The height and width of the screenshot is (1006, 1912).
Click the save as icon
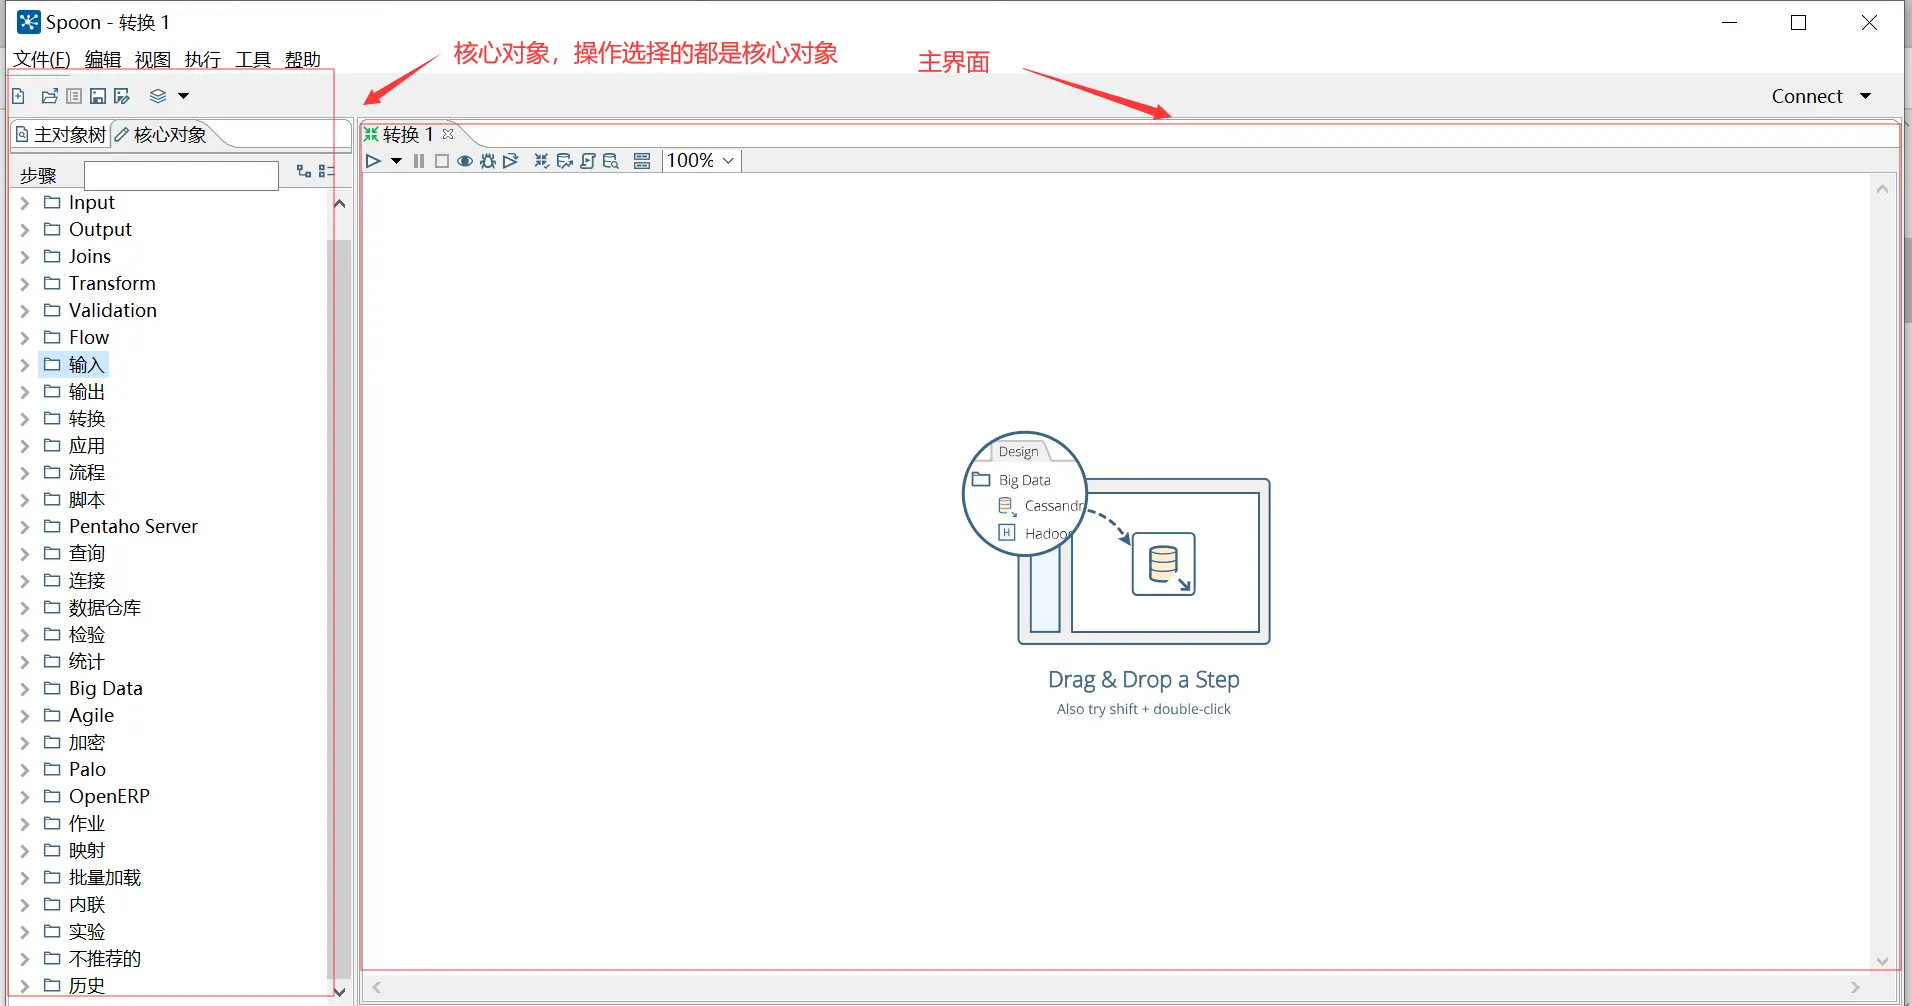tap(122, 96)
